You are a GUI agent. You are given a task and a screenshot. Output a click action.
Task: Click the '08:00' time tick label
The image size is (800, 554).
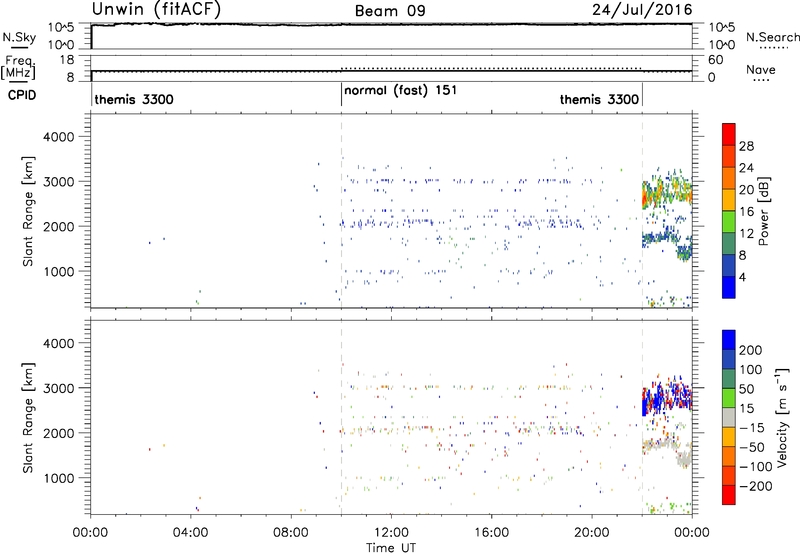pos(291,532)
